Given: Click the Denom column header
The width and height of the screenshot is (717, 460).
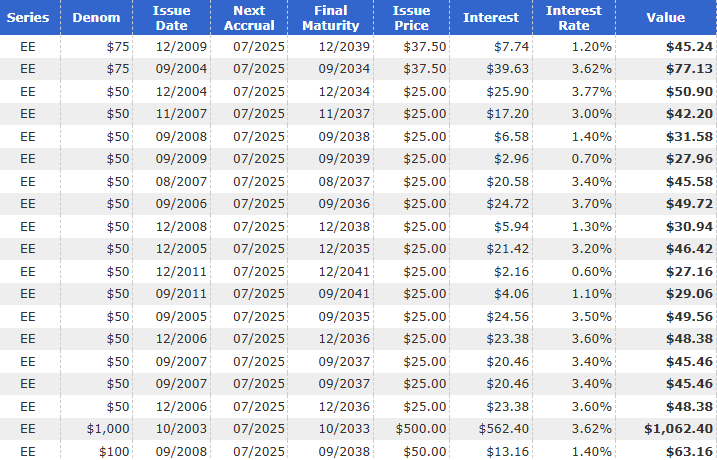Looking at the screenshot, I should pyautogui.click(x=96, y=17).
